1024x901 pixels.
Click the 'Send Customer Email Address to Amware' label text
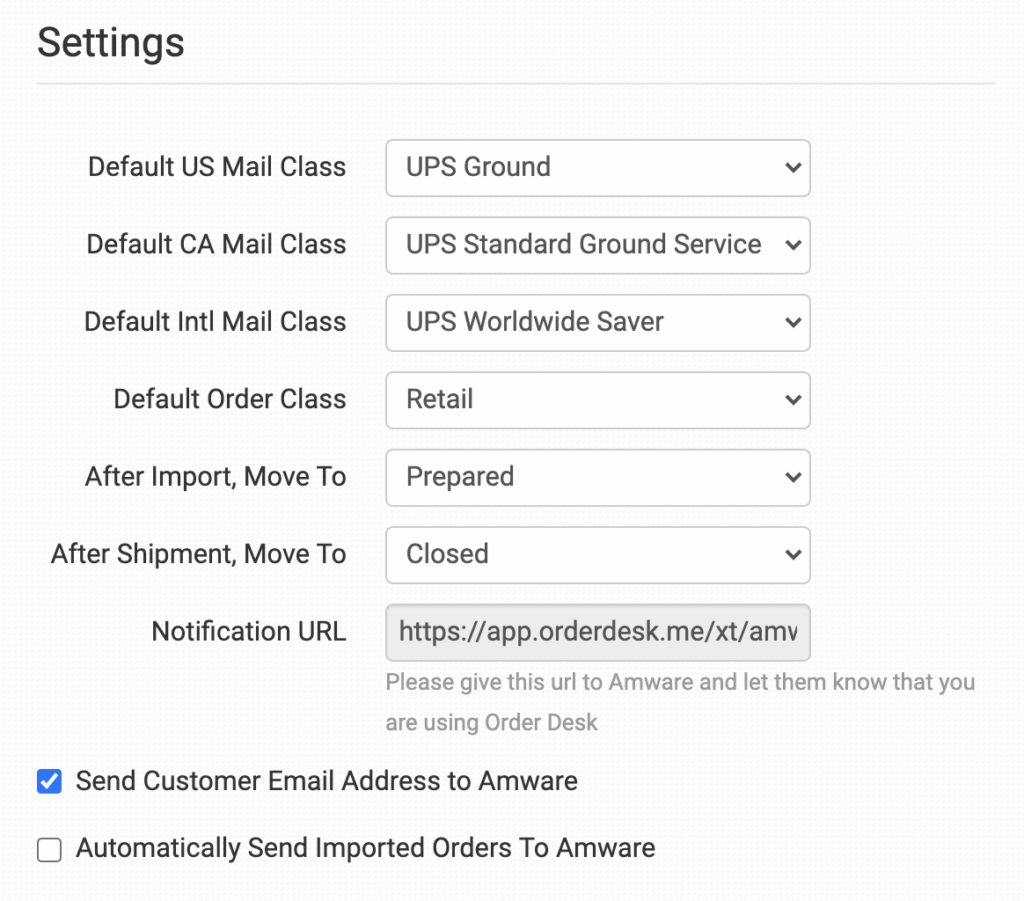coord(326,781)
